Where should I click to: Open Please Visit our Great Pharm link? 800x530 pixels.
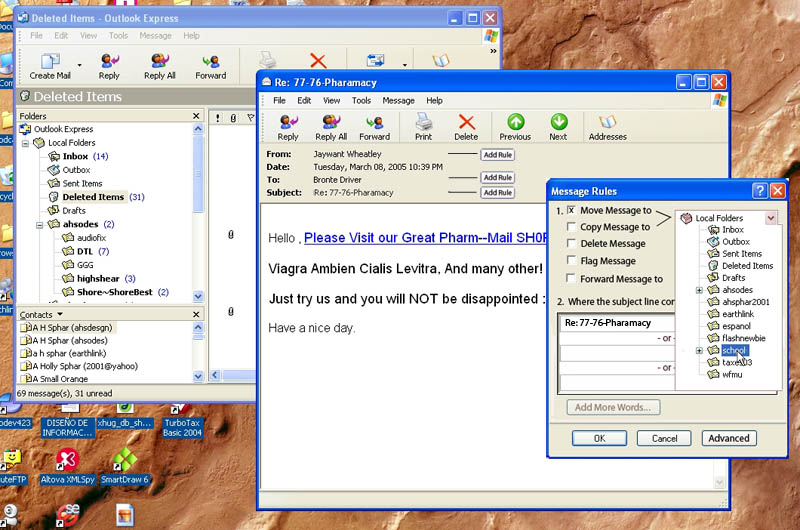425,238
